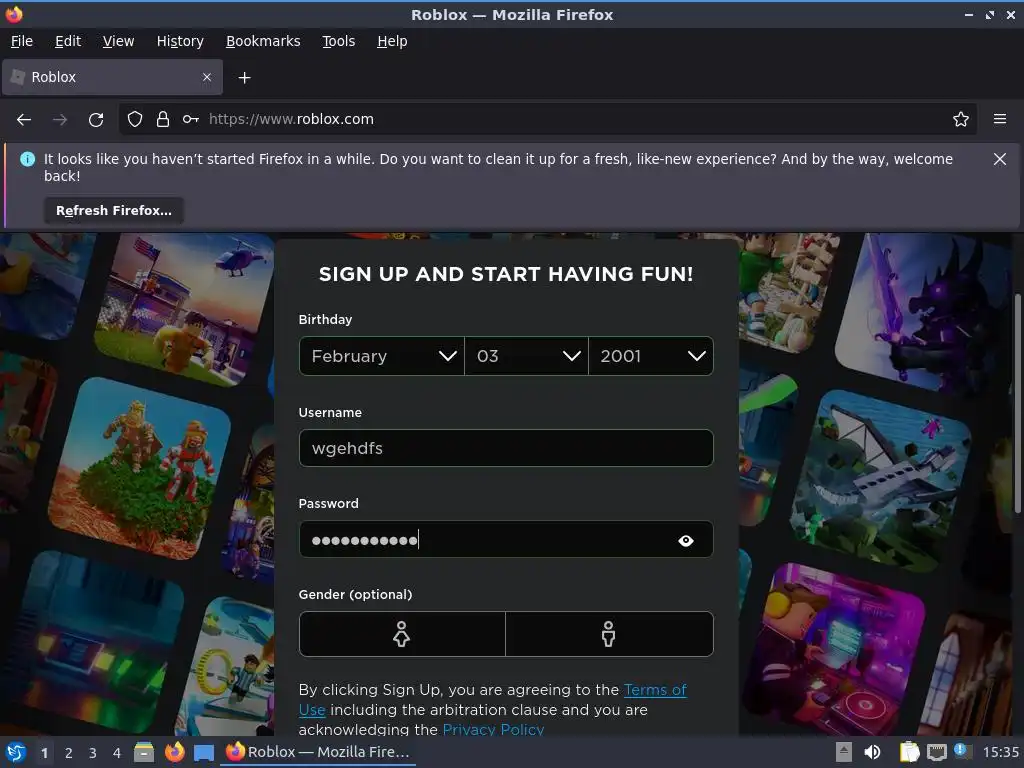Open the birthday day dropdown showing 03
Viewport: 1024px width, 768px height.
click(526, 356)
